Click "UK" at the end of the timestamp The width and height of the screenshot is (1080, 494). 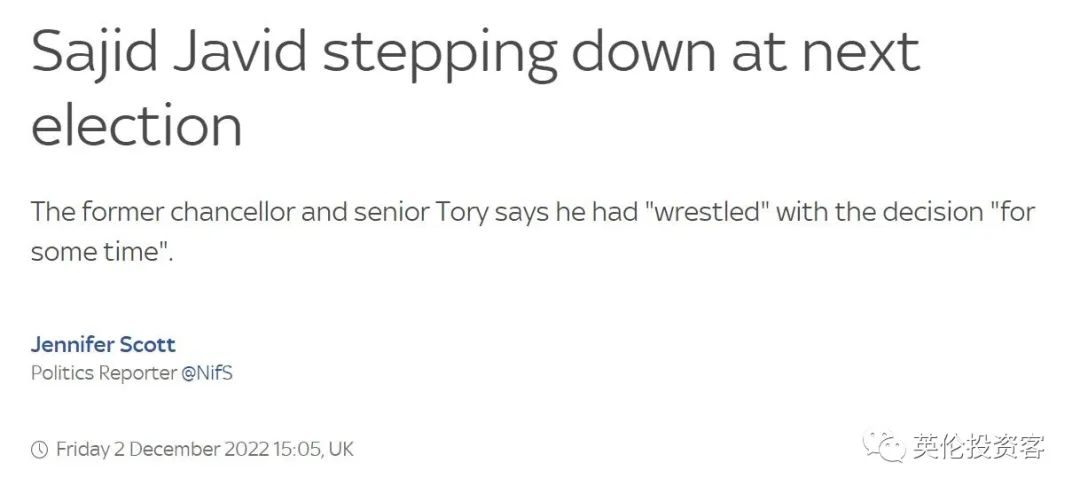pyautogui.click(x=341, y=449)
